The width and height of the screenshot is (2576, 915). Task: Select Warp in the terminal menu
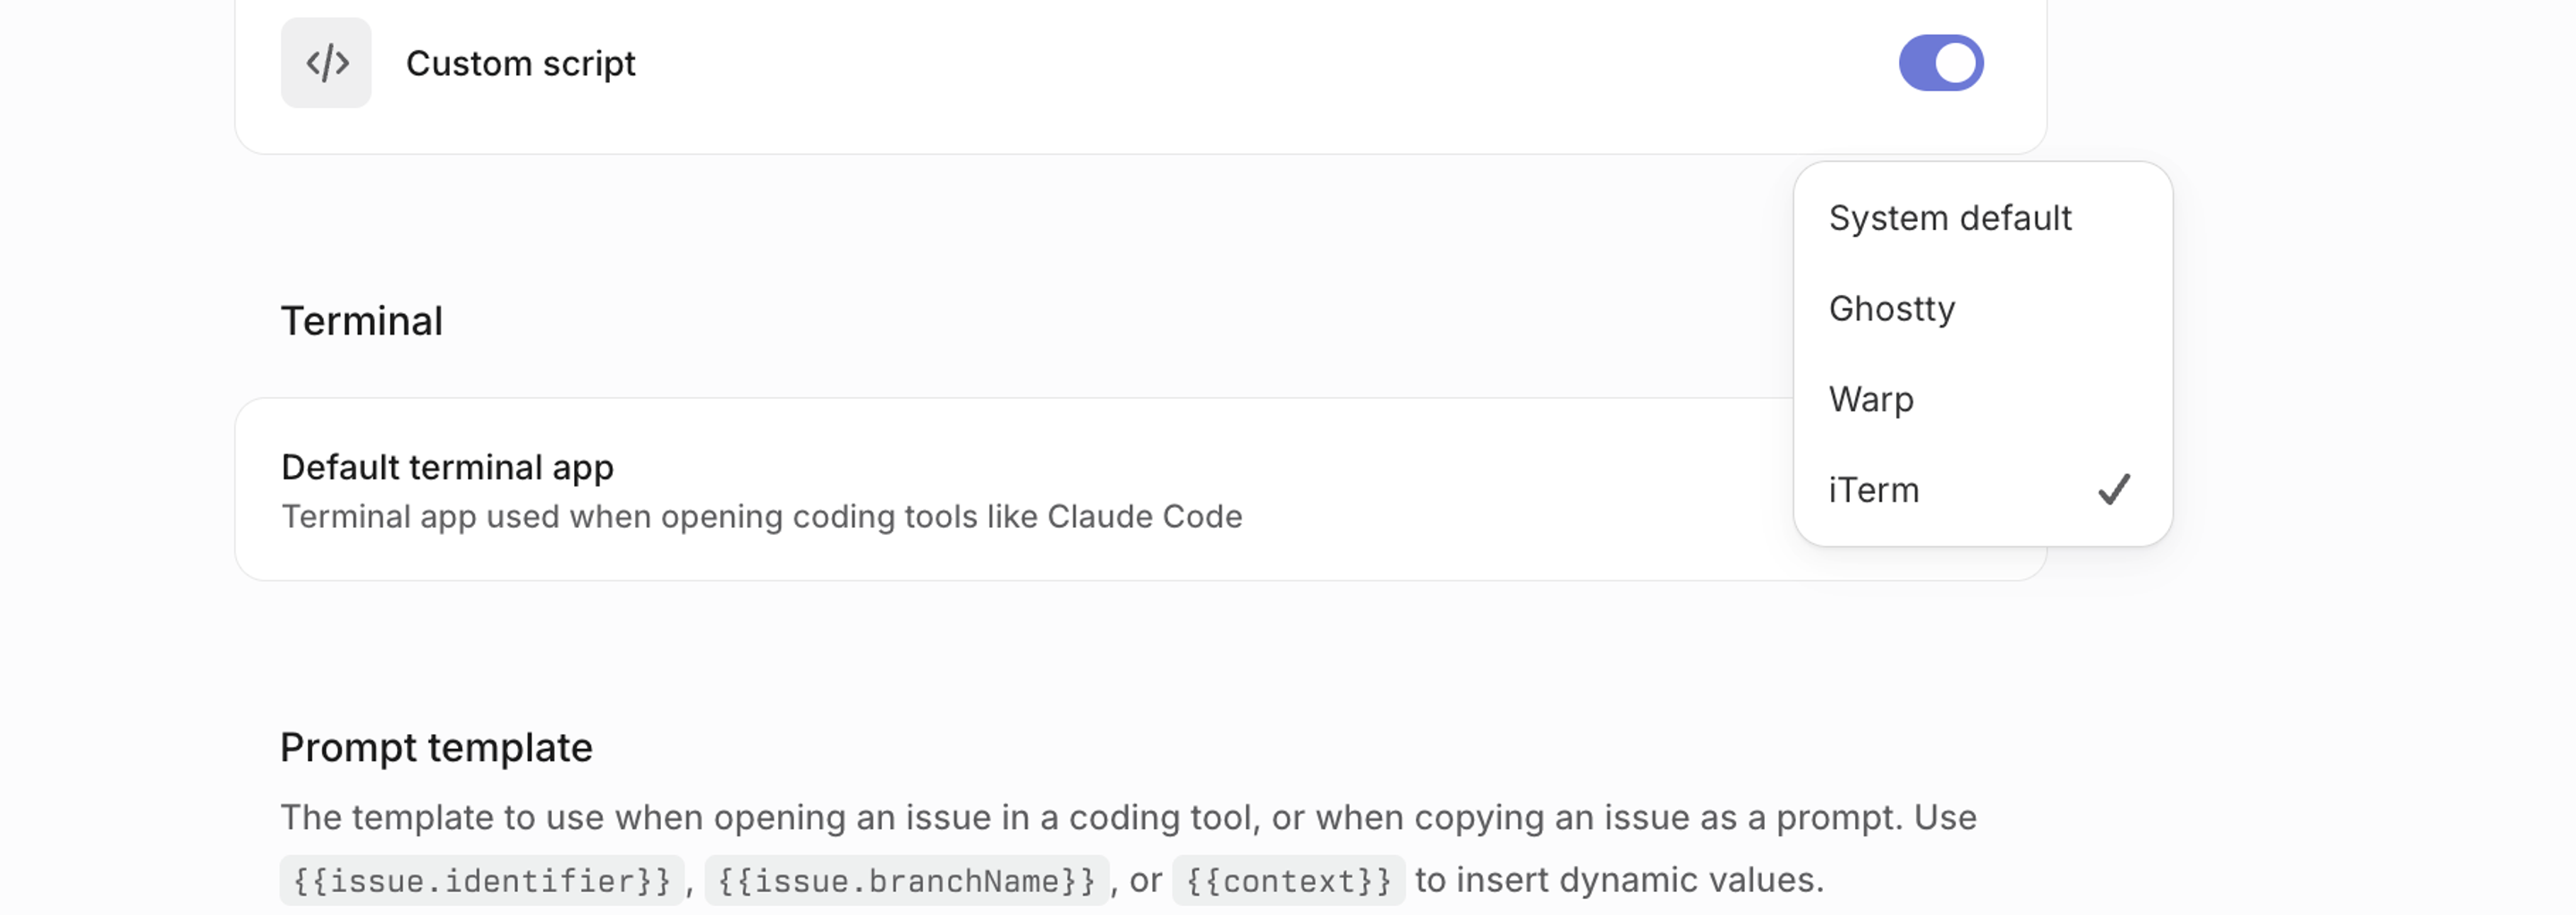(x=1871, y=398)
